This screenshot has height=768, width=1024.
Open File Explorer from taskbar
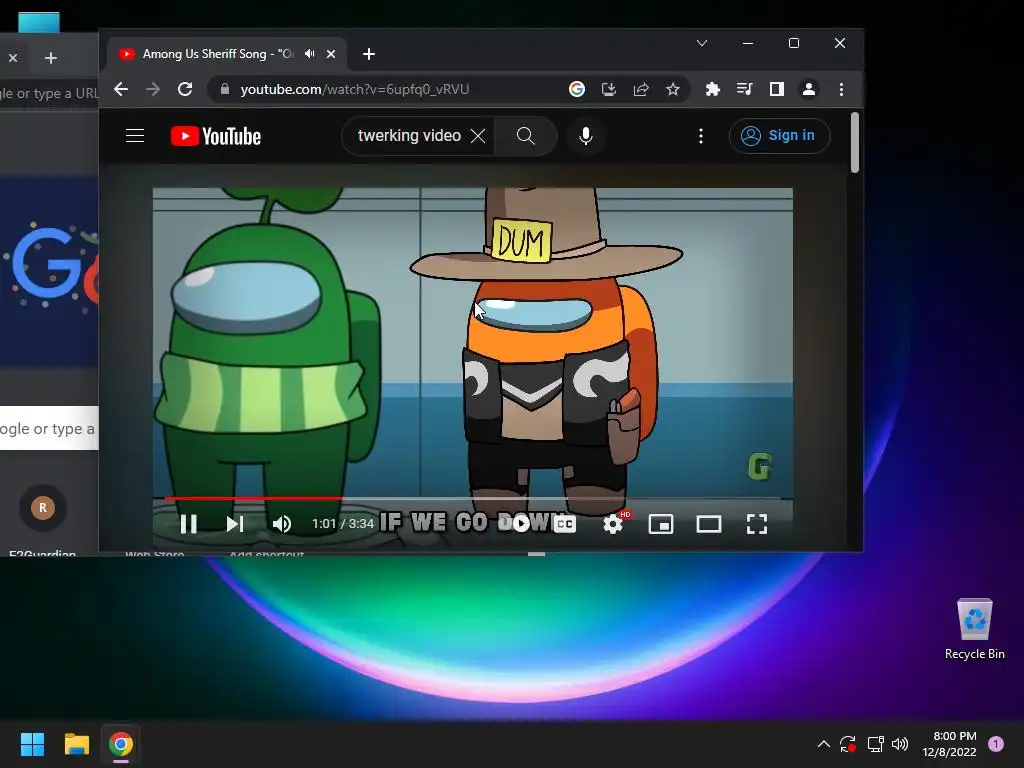tap(76, 744)
